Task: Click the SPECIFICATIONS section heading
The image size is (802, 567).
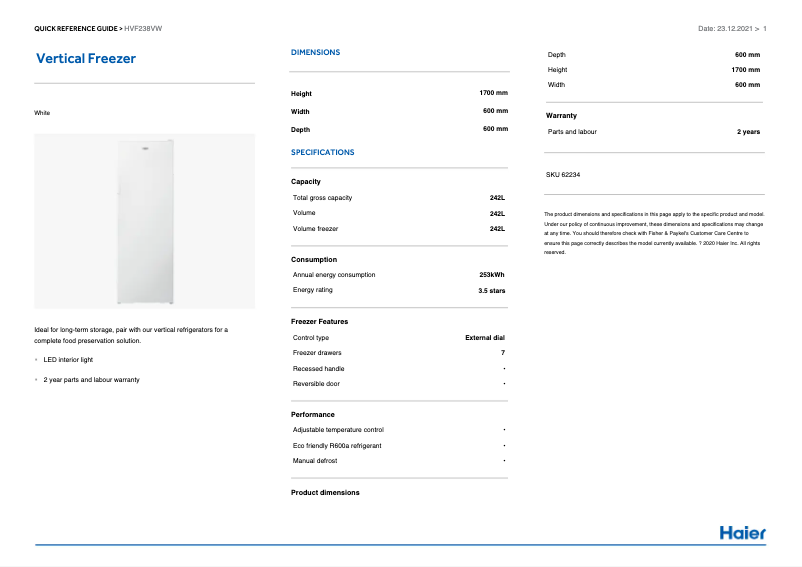Action: point(322,152)
